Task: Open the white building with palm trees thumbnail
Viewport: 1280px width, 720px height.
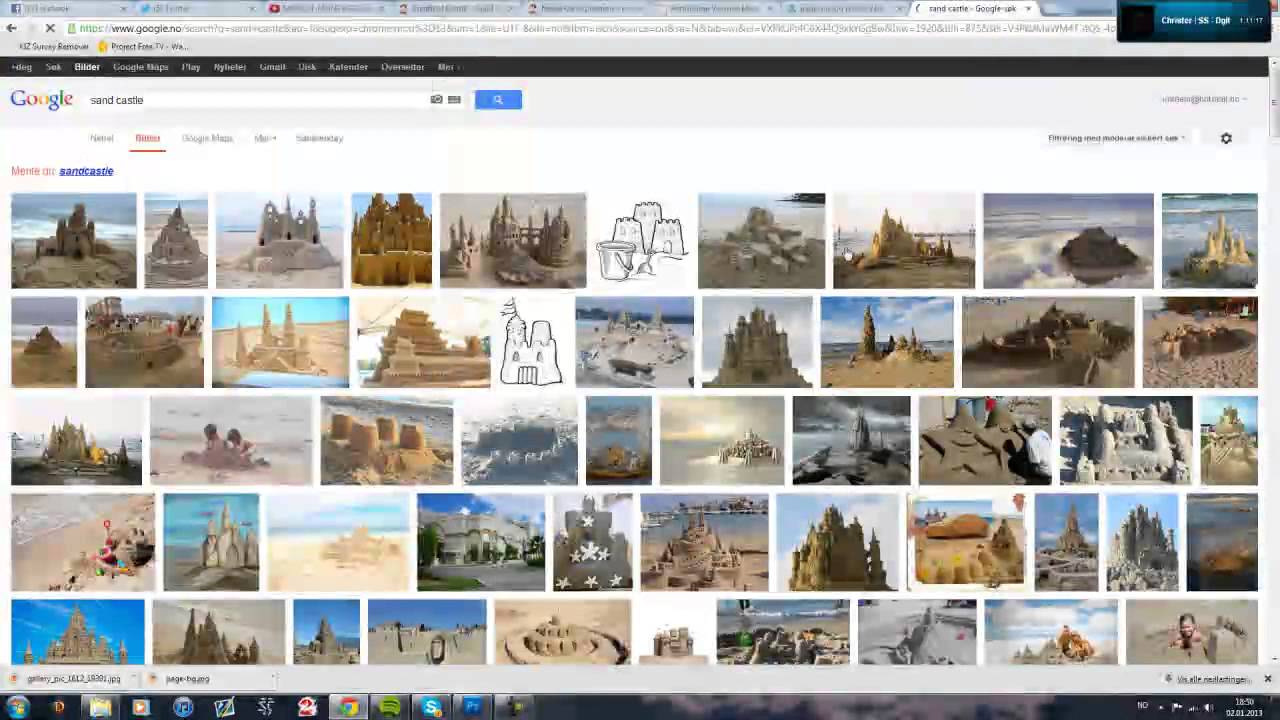Action: [x=481, y=542]
